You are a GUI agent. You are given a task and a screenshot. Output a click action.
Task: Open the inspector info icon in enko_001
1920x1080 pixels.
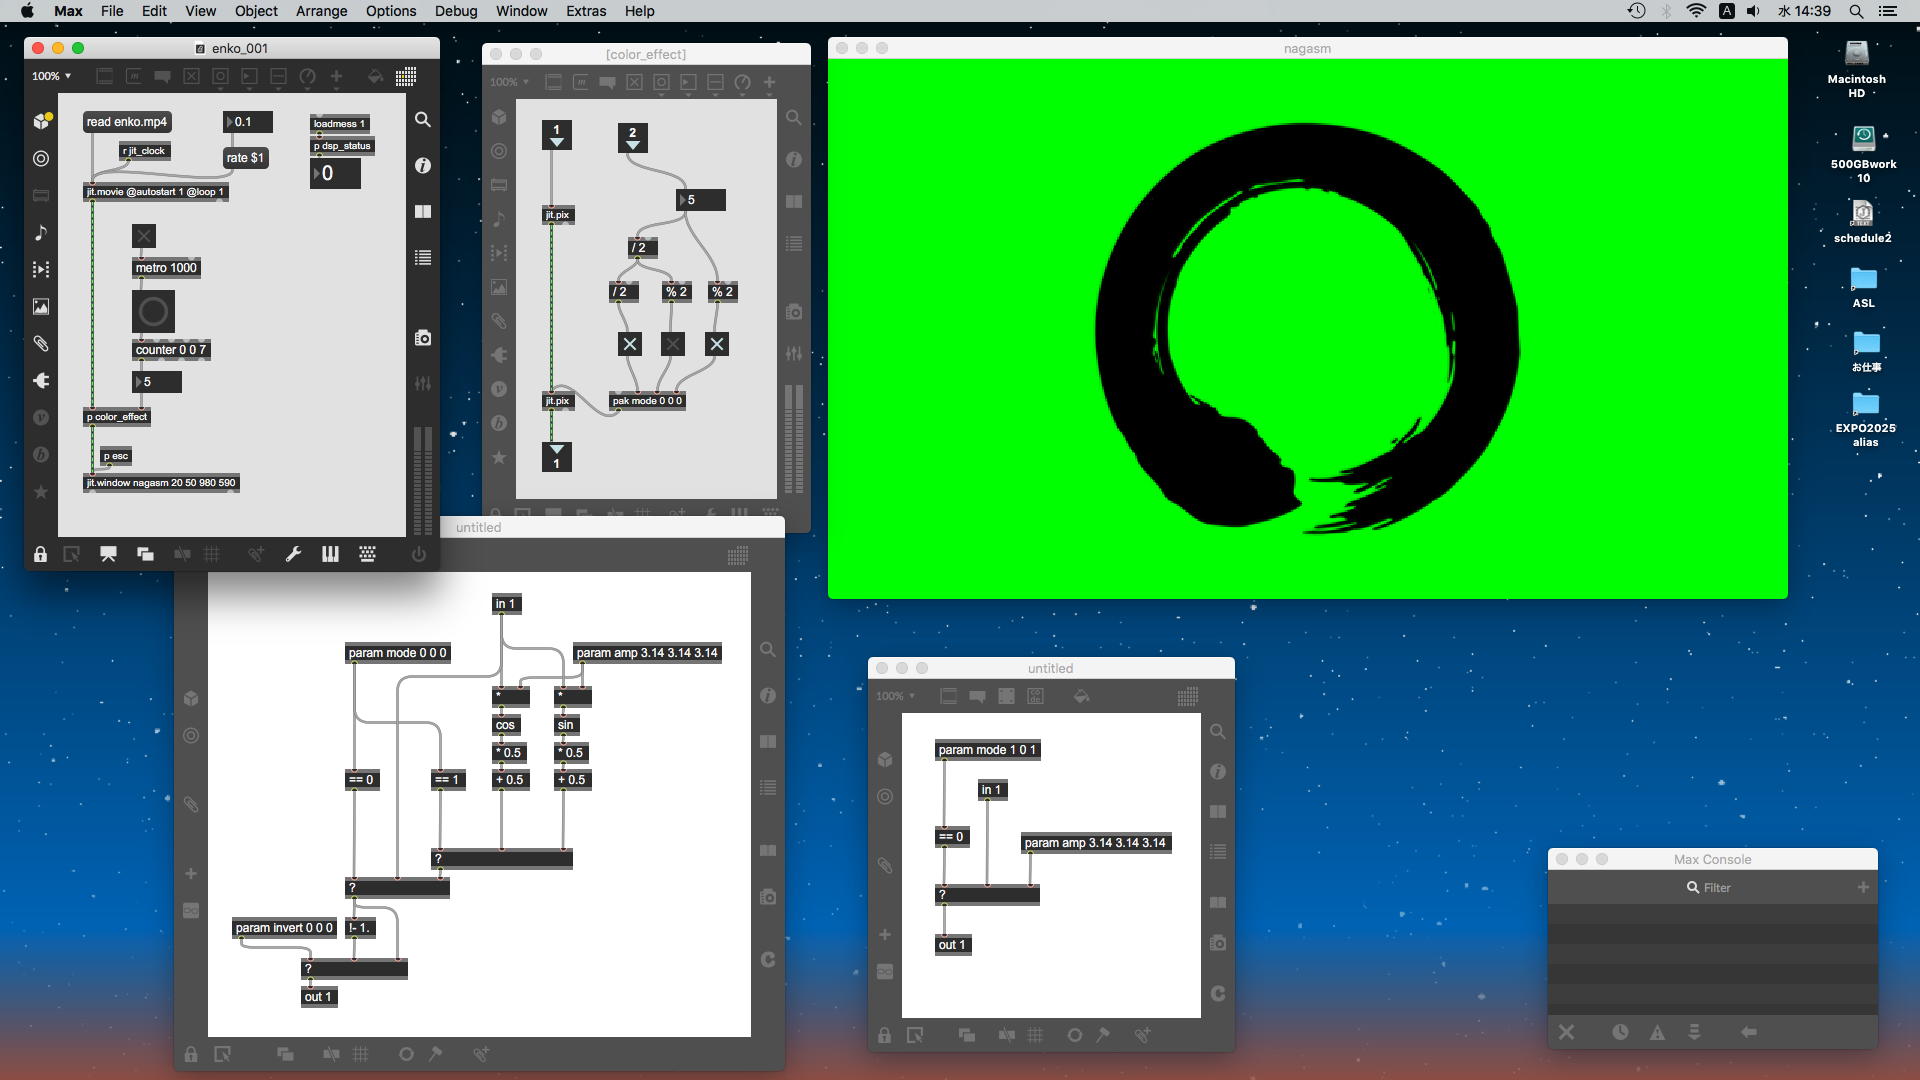pyautogui.click(x=423, y=165)
